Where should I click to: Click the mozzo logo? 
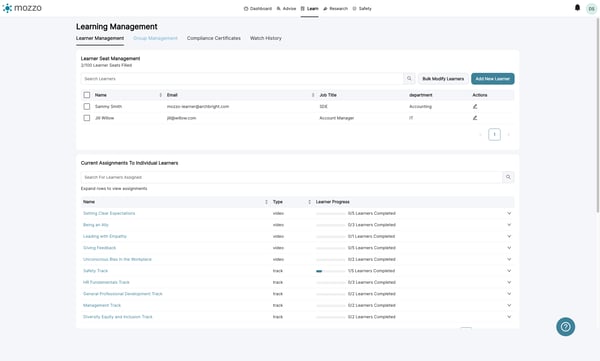click(x=22, y=8)
